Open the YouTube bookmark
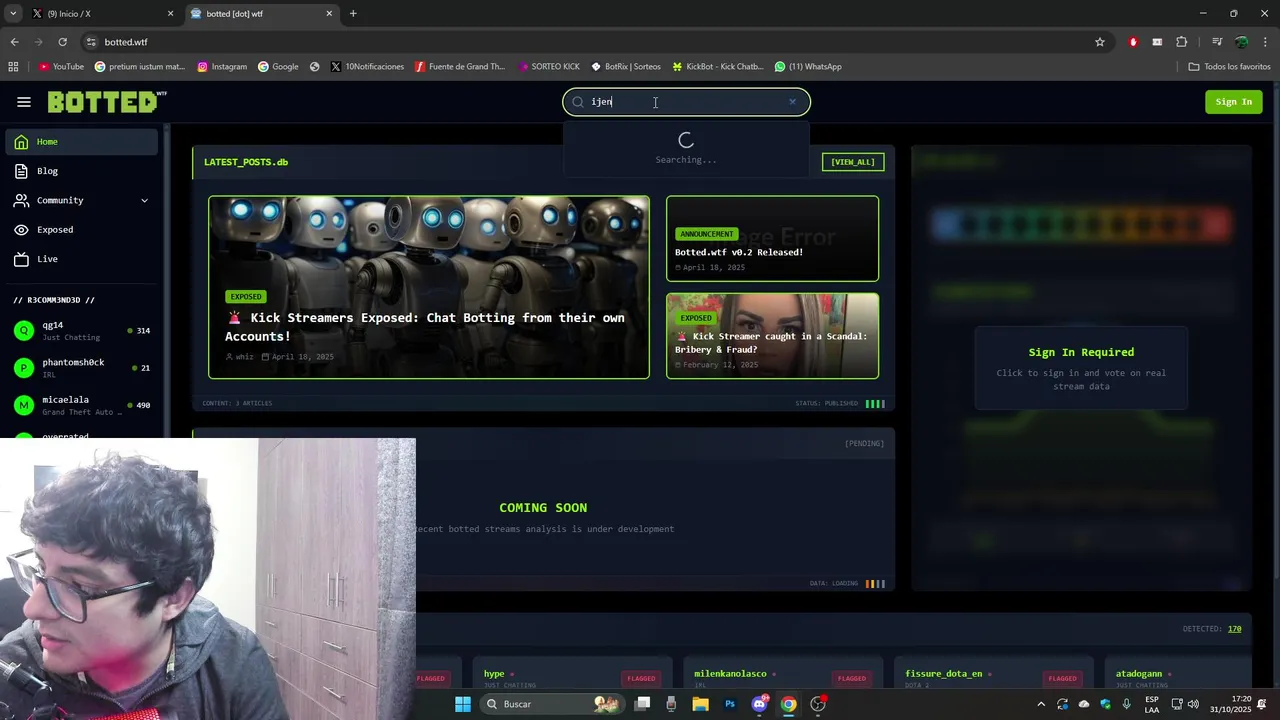Screen dimensions: 1280x720 pos(61,67)
